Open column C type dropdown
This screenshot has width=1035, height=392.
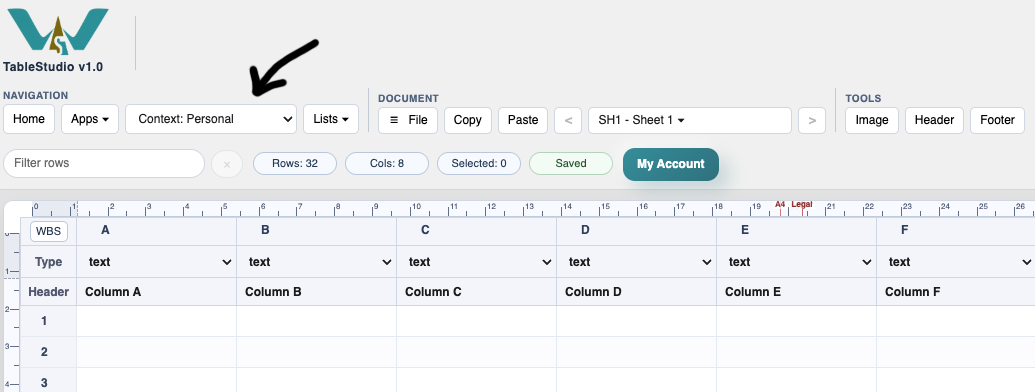click(x=477, y=262)
